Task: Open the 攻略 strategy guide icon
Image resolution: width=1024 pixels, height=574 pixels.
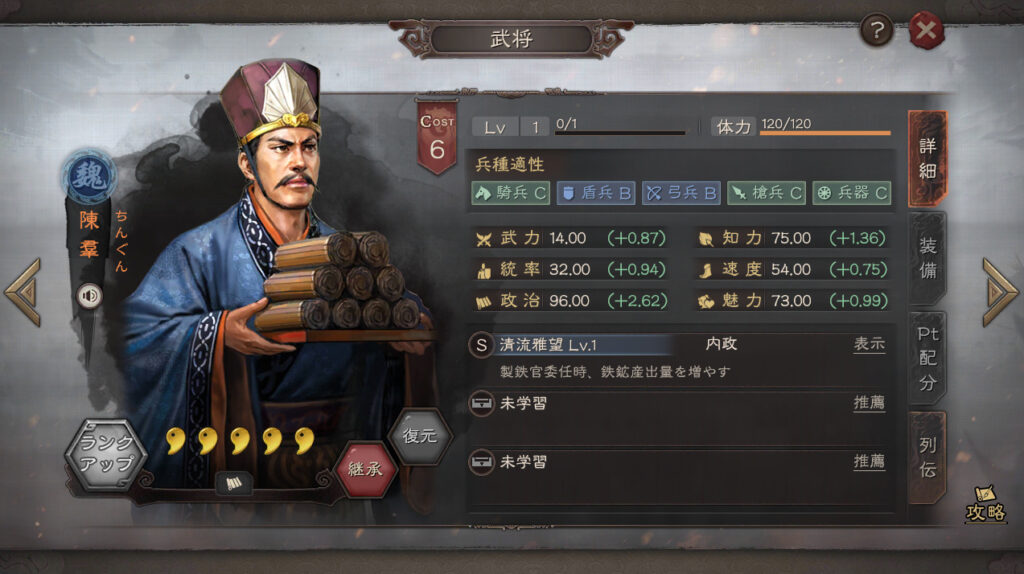Action: click(x=985, y=503)
